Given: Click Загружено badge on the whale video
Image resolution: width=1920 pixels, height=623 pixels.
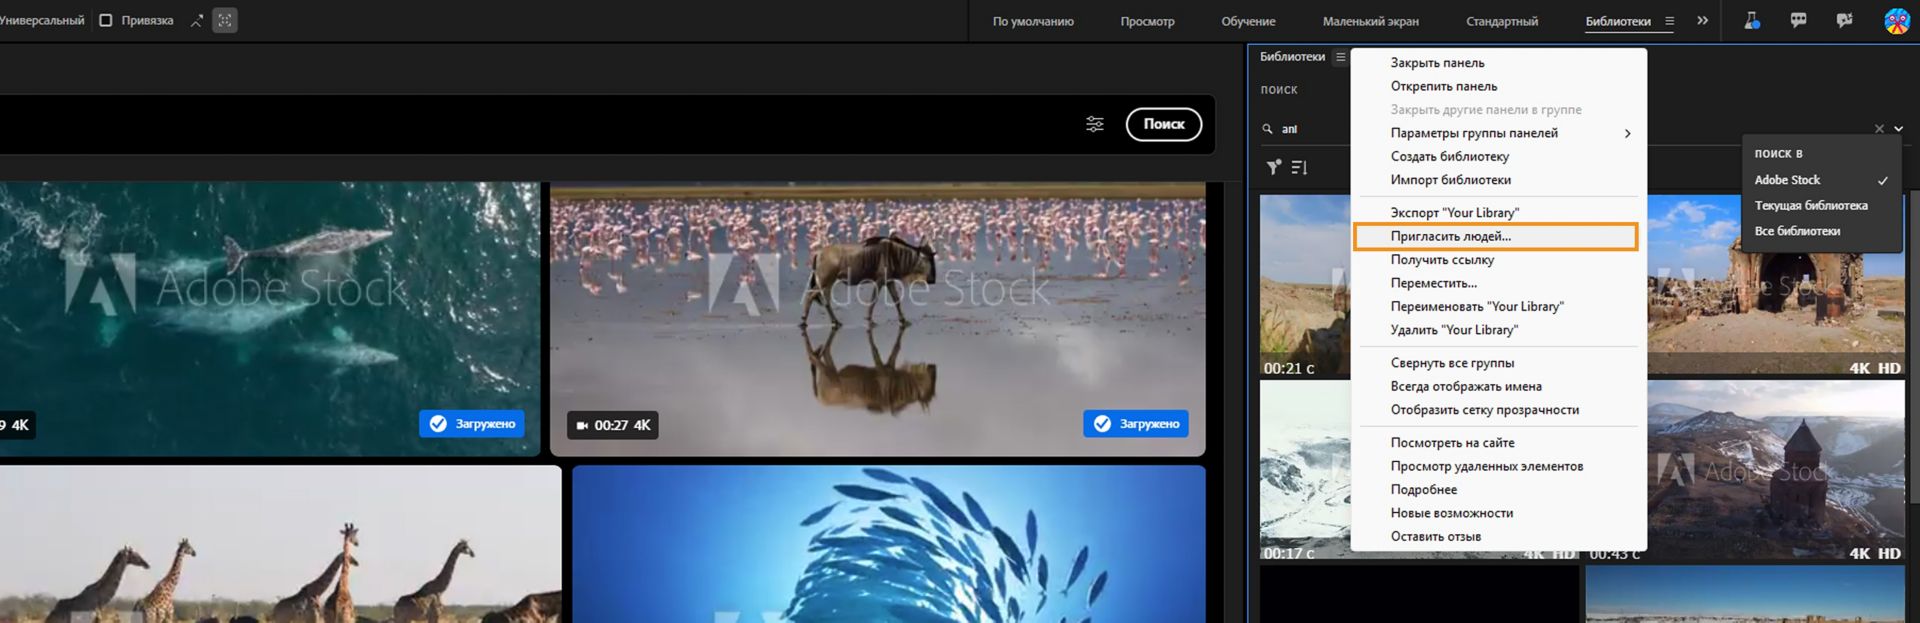Looking at the screenshot, I should point(472,424).
